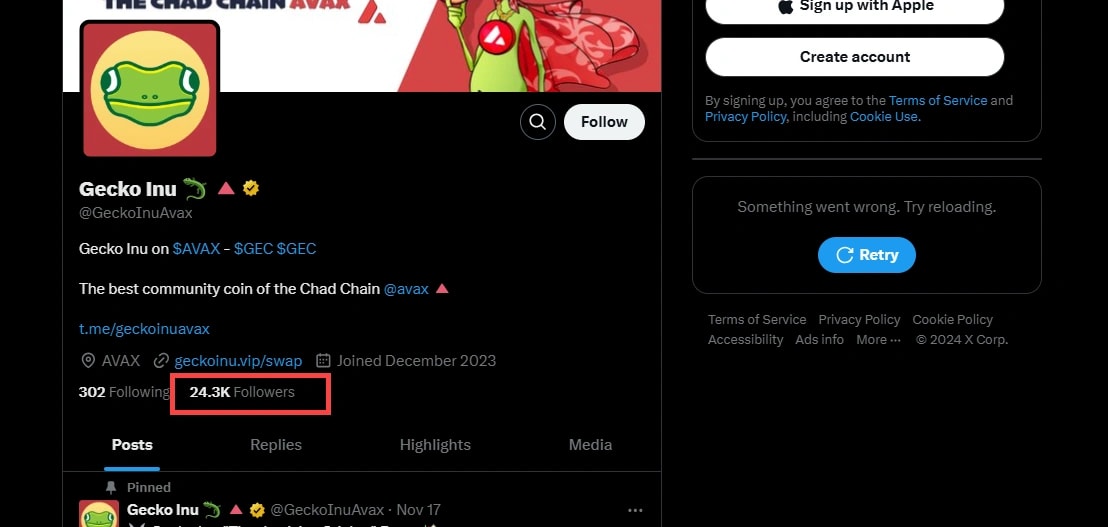
Task: Open the Gecko Inu profile avatar
Action: (150, 90)
